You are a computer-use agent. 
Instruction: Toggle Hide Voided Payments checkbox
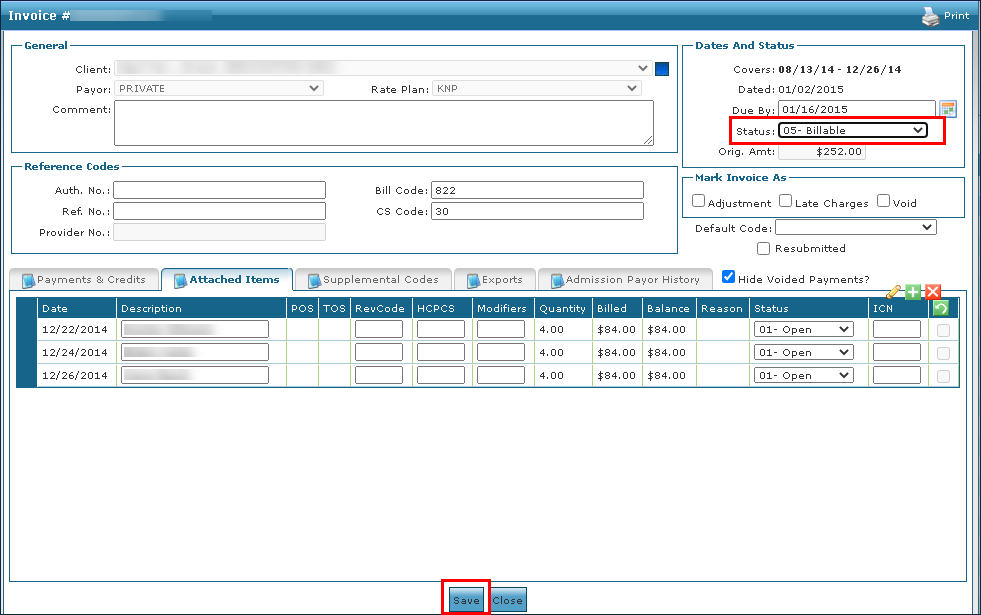728,277
